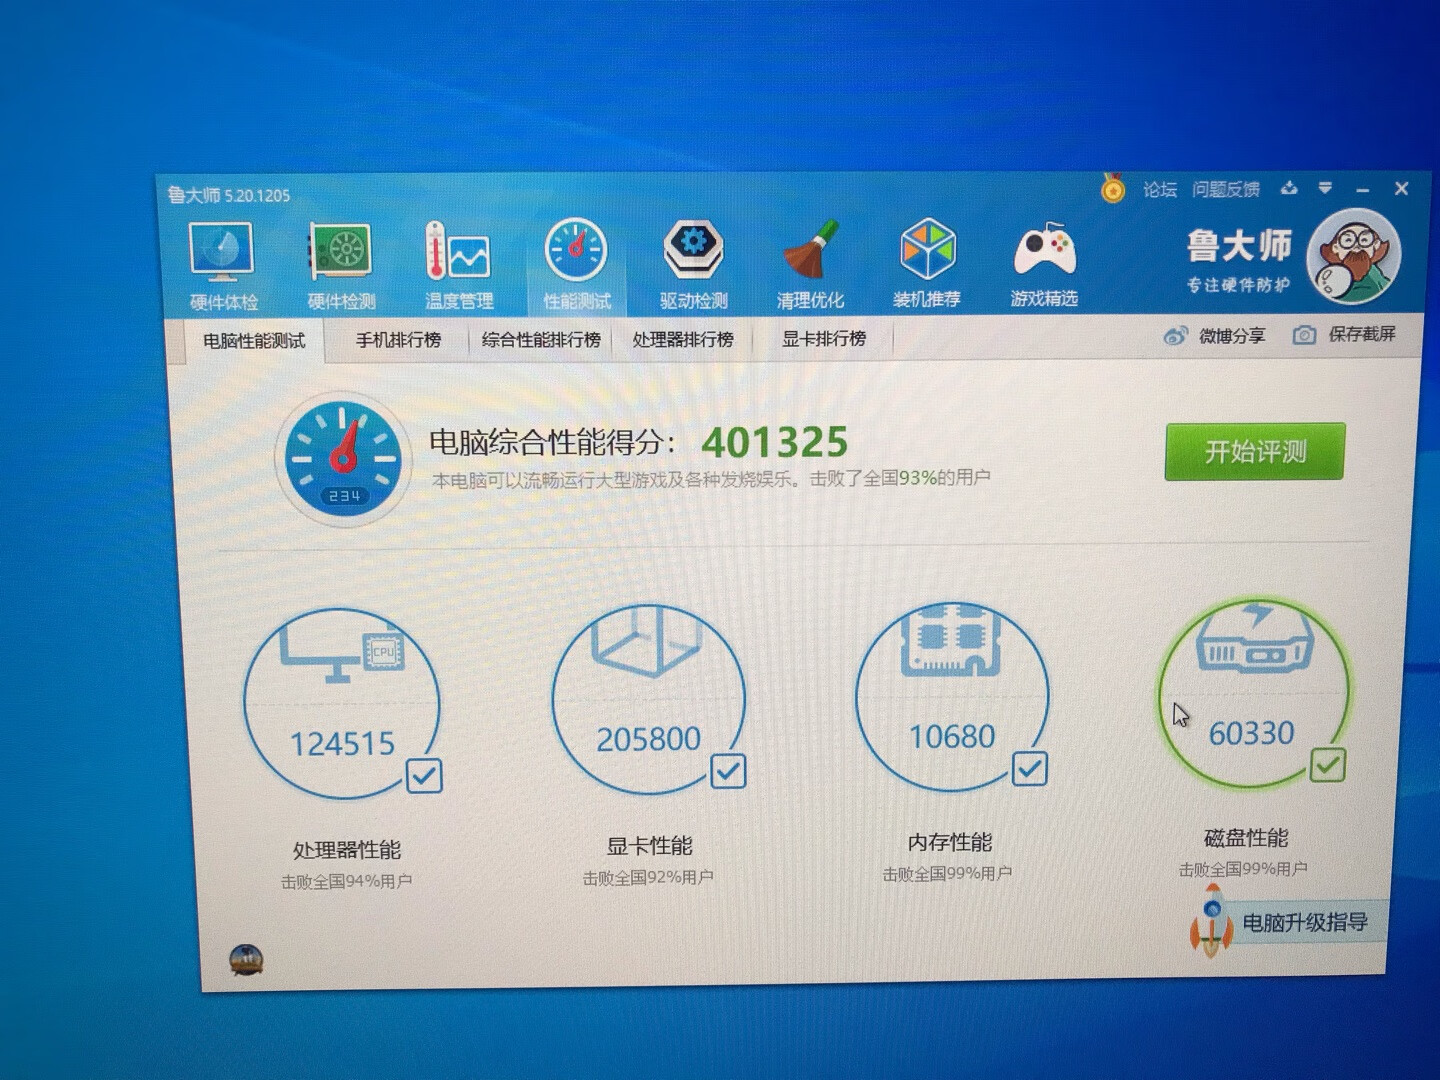Viewport: 1440px width, 1080px height.
Task: Click the 内存性能 label
Action: click(x=950, y=842)
